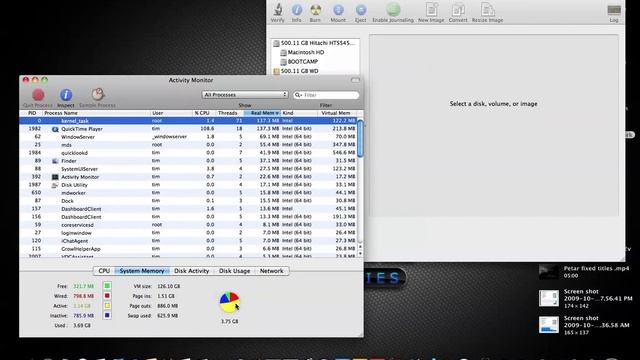Select the loginwindow process row
This screenshot has width=640, height=360.
click(x=188, y=233)
